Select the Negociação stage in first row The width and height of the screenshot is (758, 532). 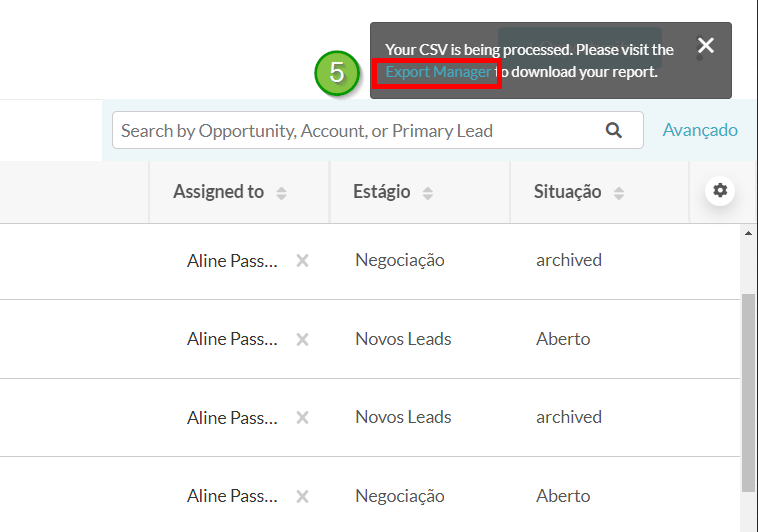(400, 260)
